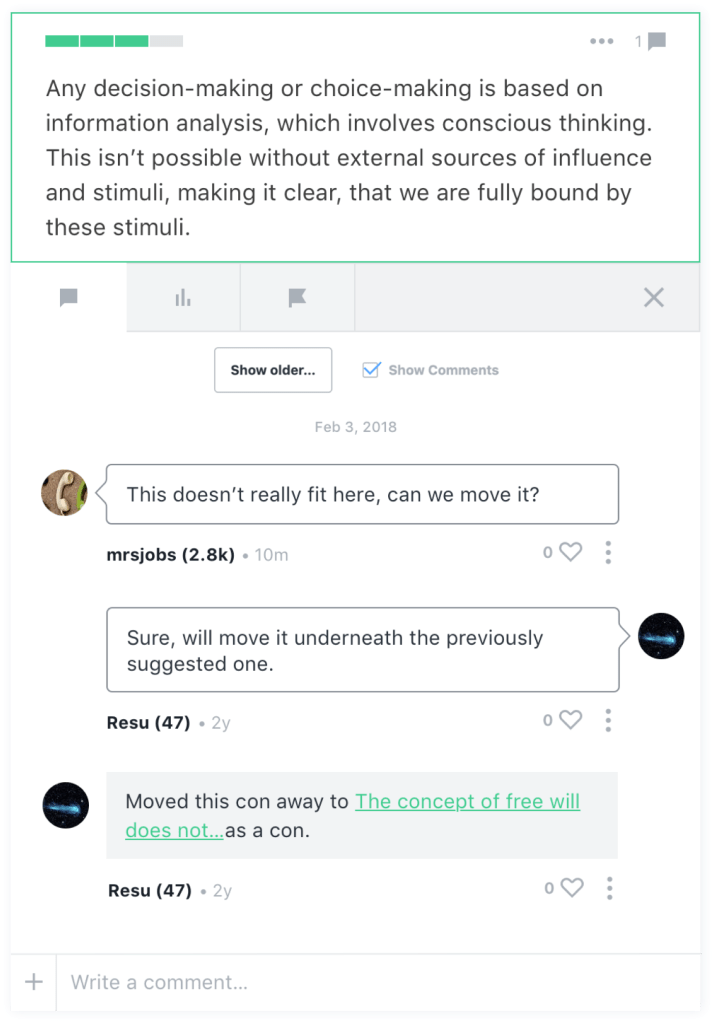
Task: Open 'The concept of free will' link
Action: [x=467, y=802]
